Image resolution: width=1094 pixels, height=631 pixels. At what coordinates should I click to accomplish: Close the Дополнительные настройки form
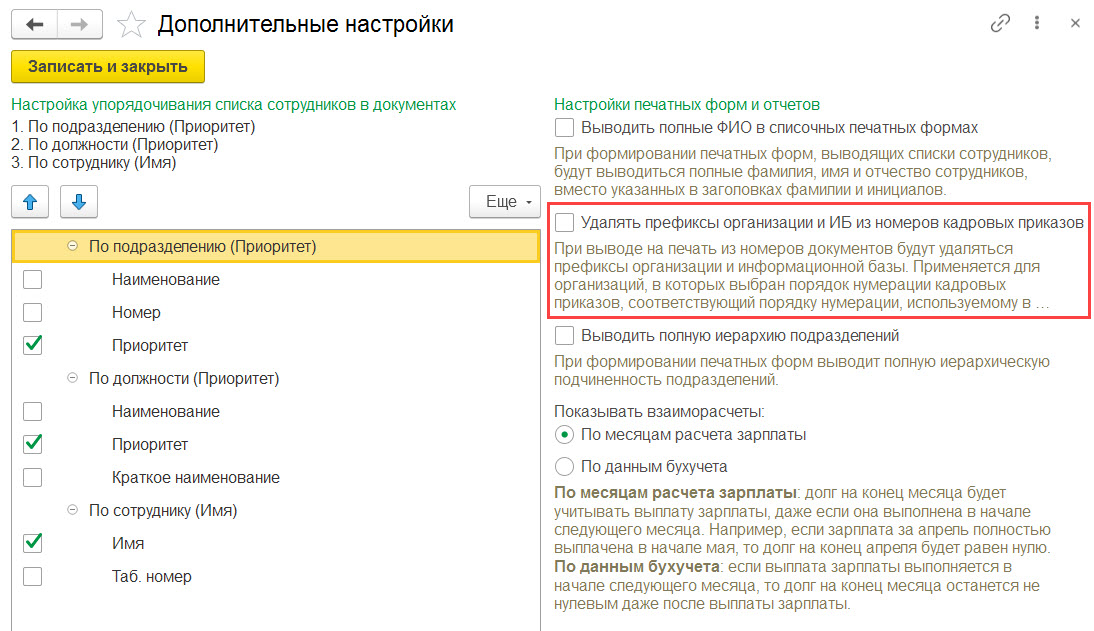coord(1075,23)
